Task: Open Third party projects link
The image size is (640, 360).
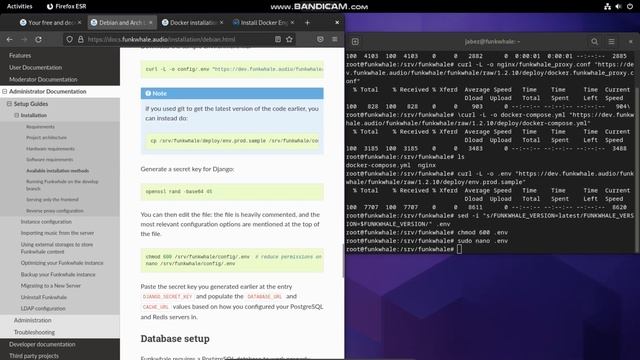Action: (34, 356)
